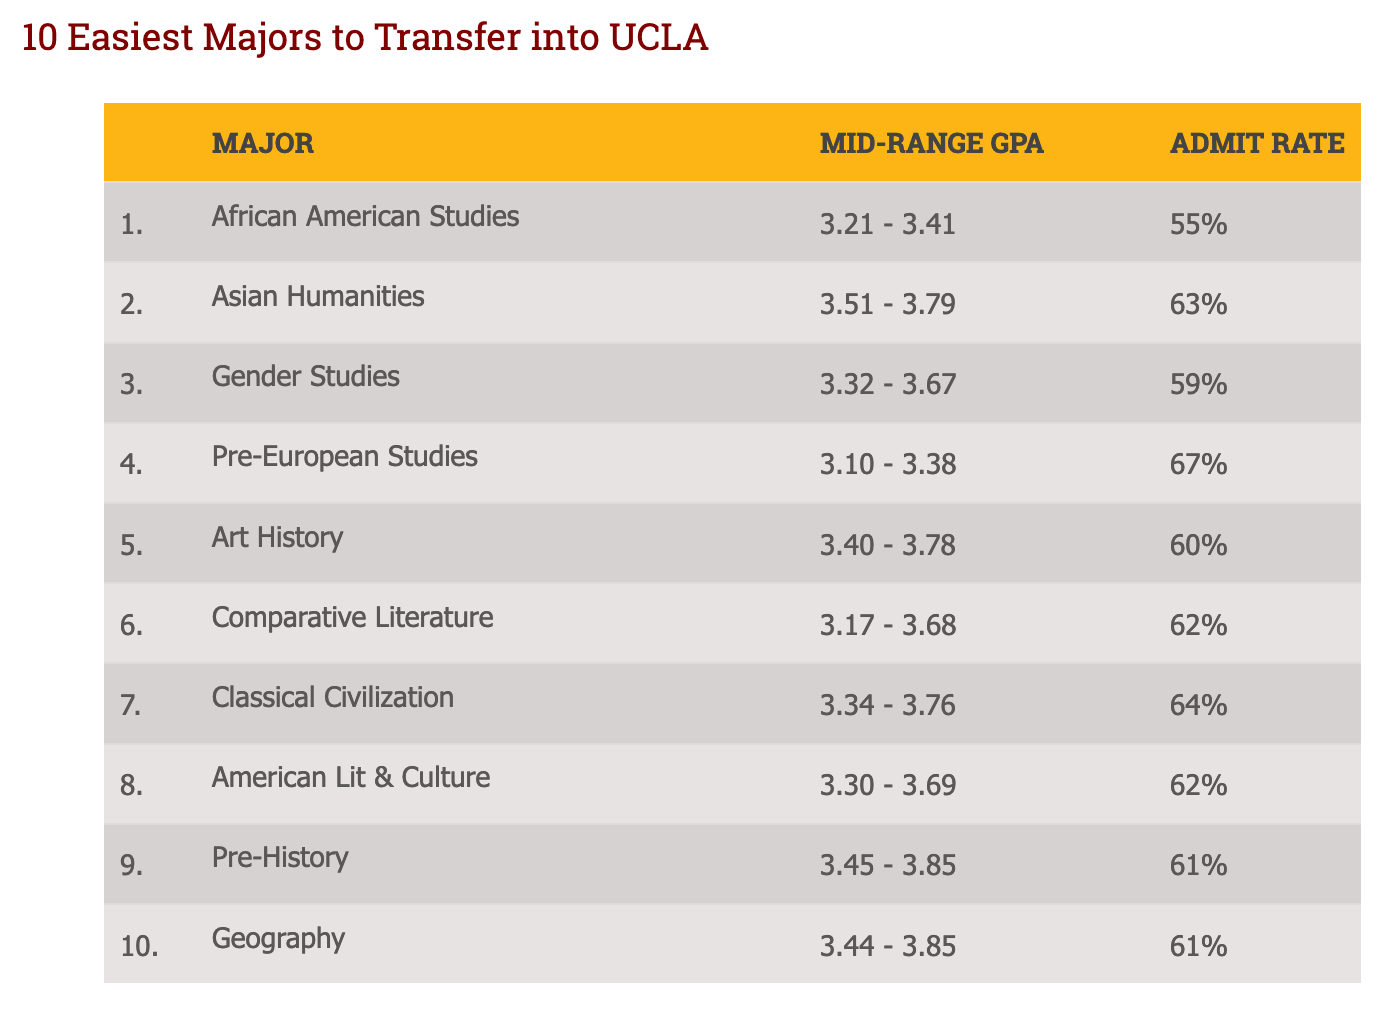Click the 3.21 - 3.41 GPA range

click(x=887, y=224)
